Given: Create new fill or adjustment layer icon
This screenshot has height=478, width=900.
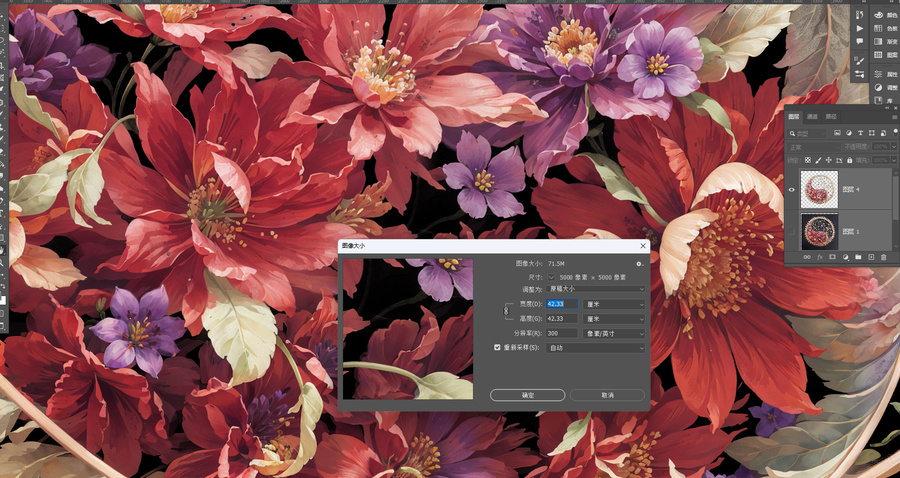Looking at the screenshot, I should click(x=845, y=257).
